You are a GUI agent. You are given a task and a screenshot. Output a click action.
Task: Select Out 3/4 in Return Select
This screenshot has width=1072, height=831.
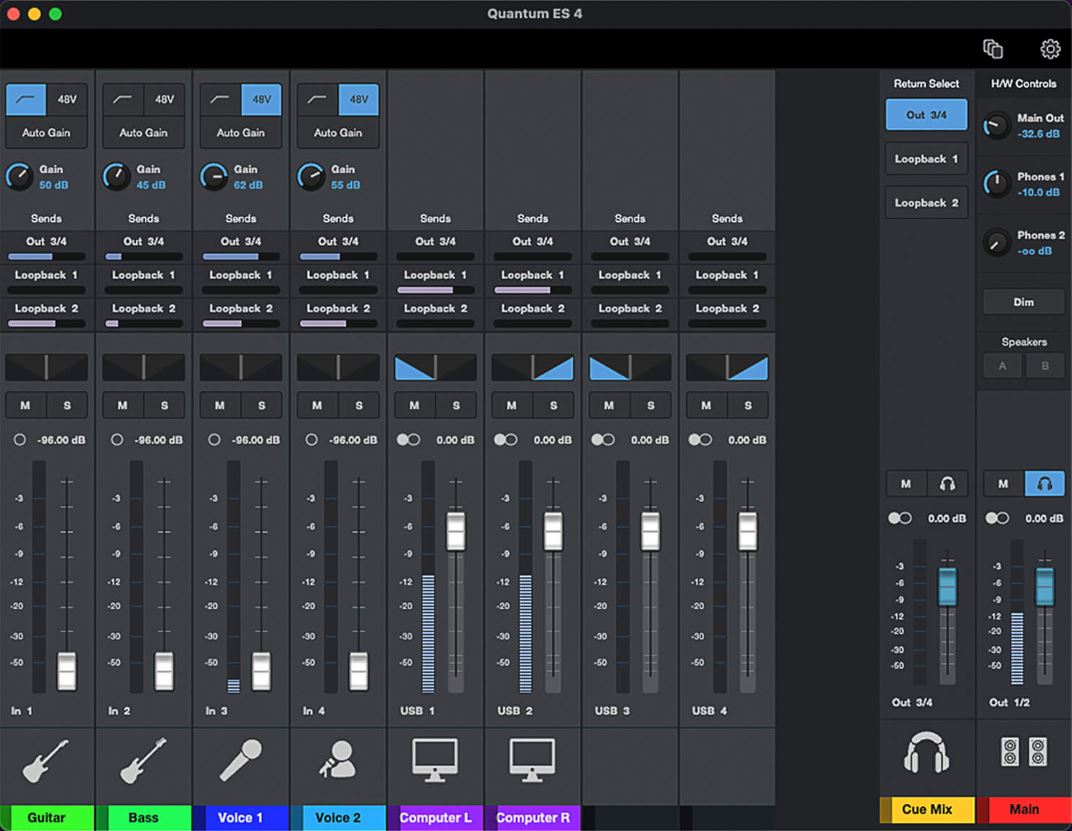tap(926, 115)
